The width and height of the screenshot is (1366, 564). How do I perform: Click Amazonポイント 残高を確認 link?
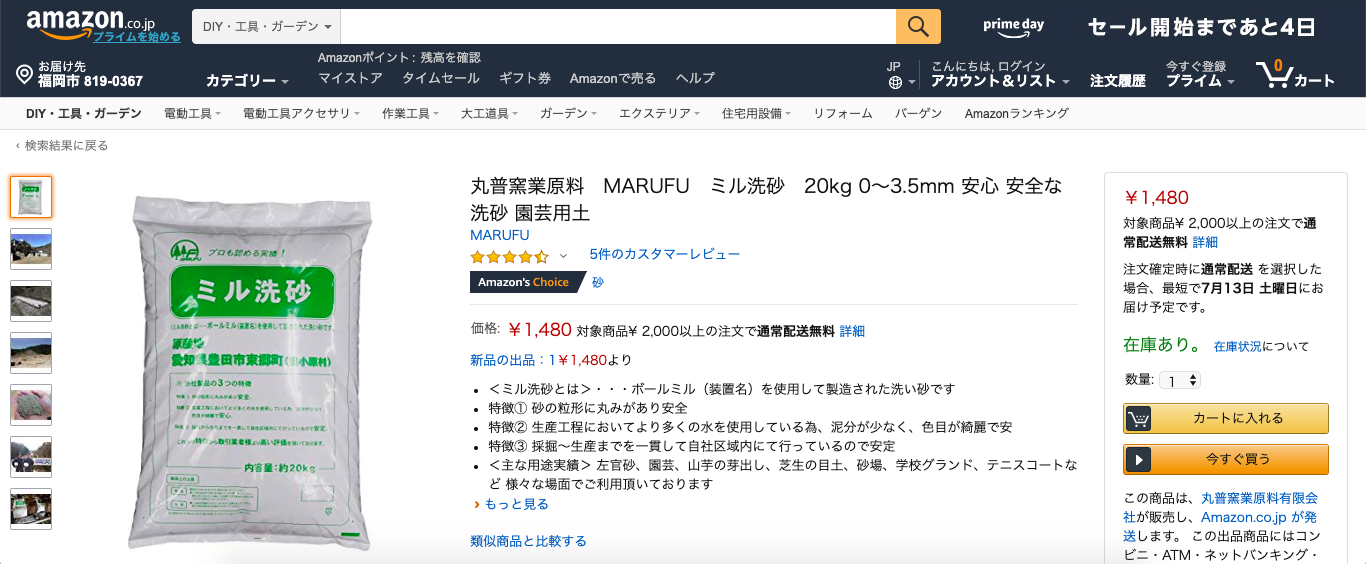399,57
